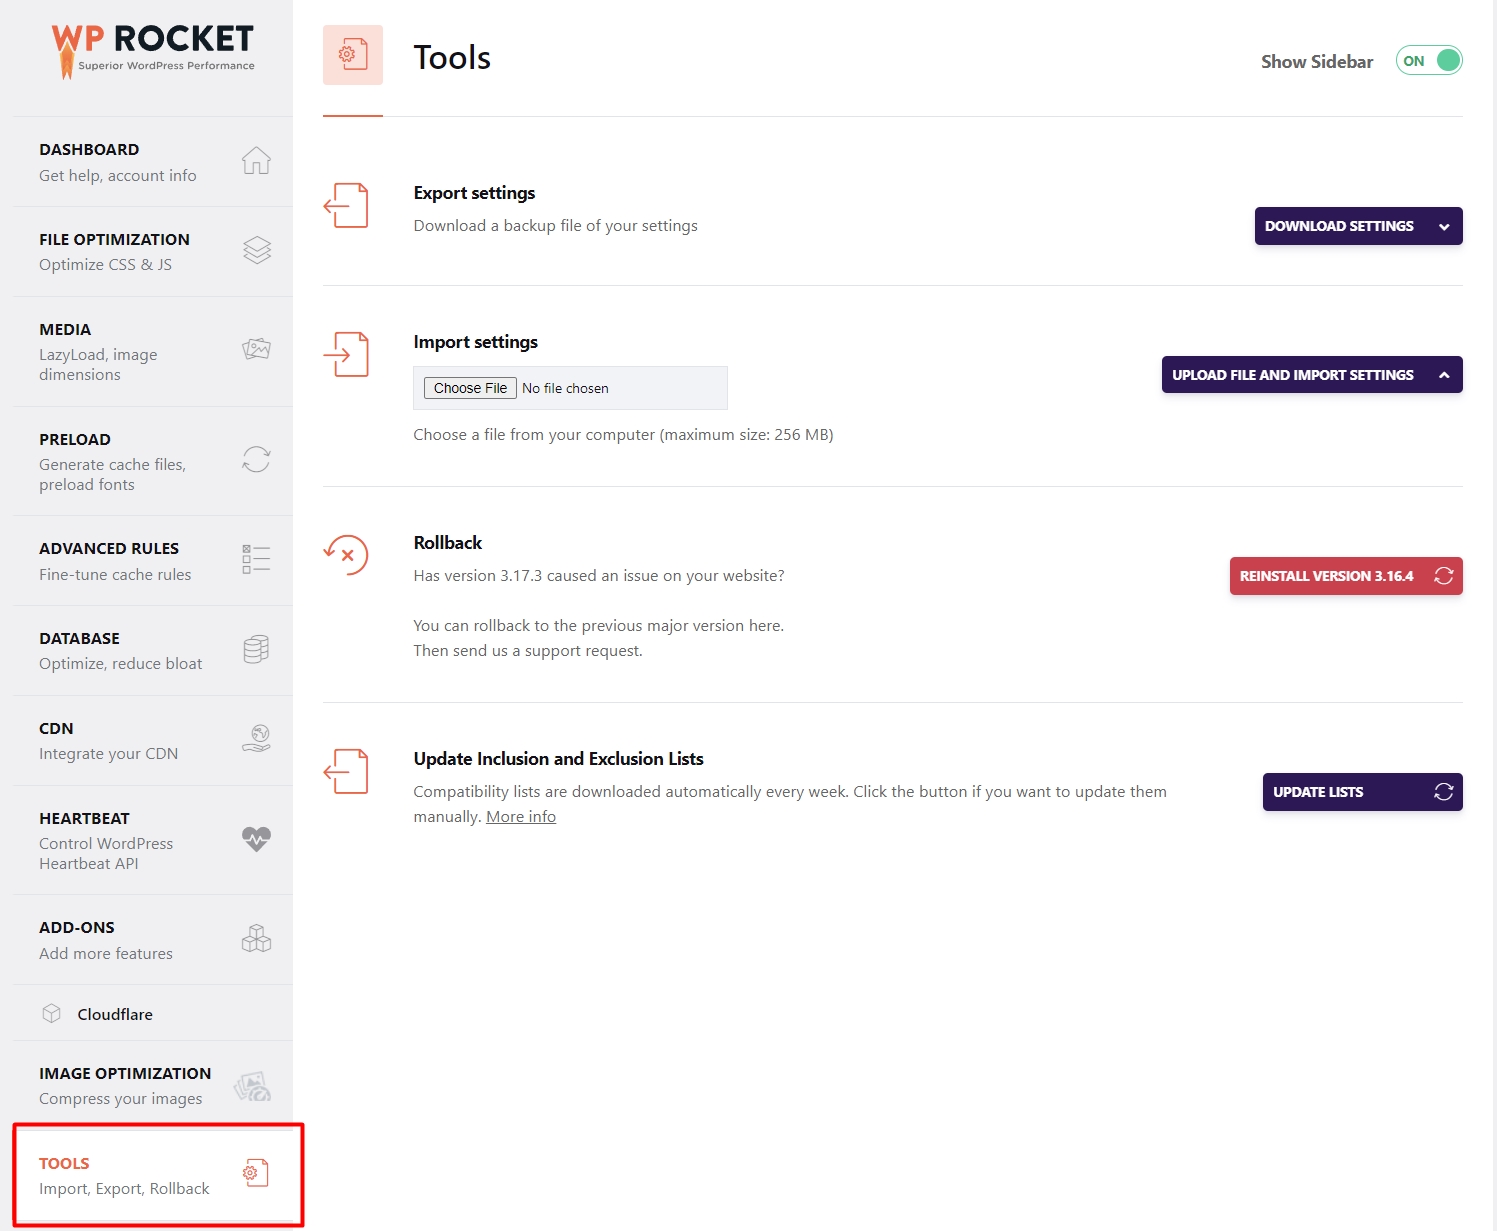
Task: Click the Update Lists section file icon
Action: pos(346,771)
